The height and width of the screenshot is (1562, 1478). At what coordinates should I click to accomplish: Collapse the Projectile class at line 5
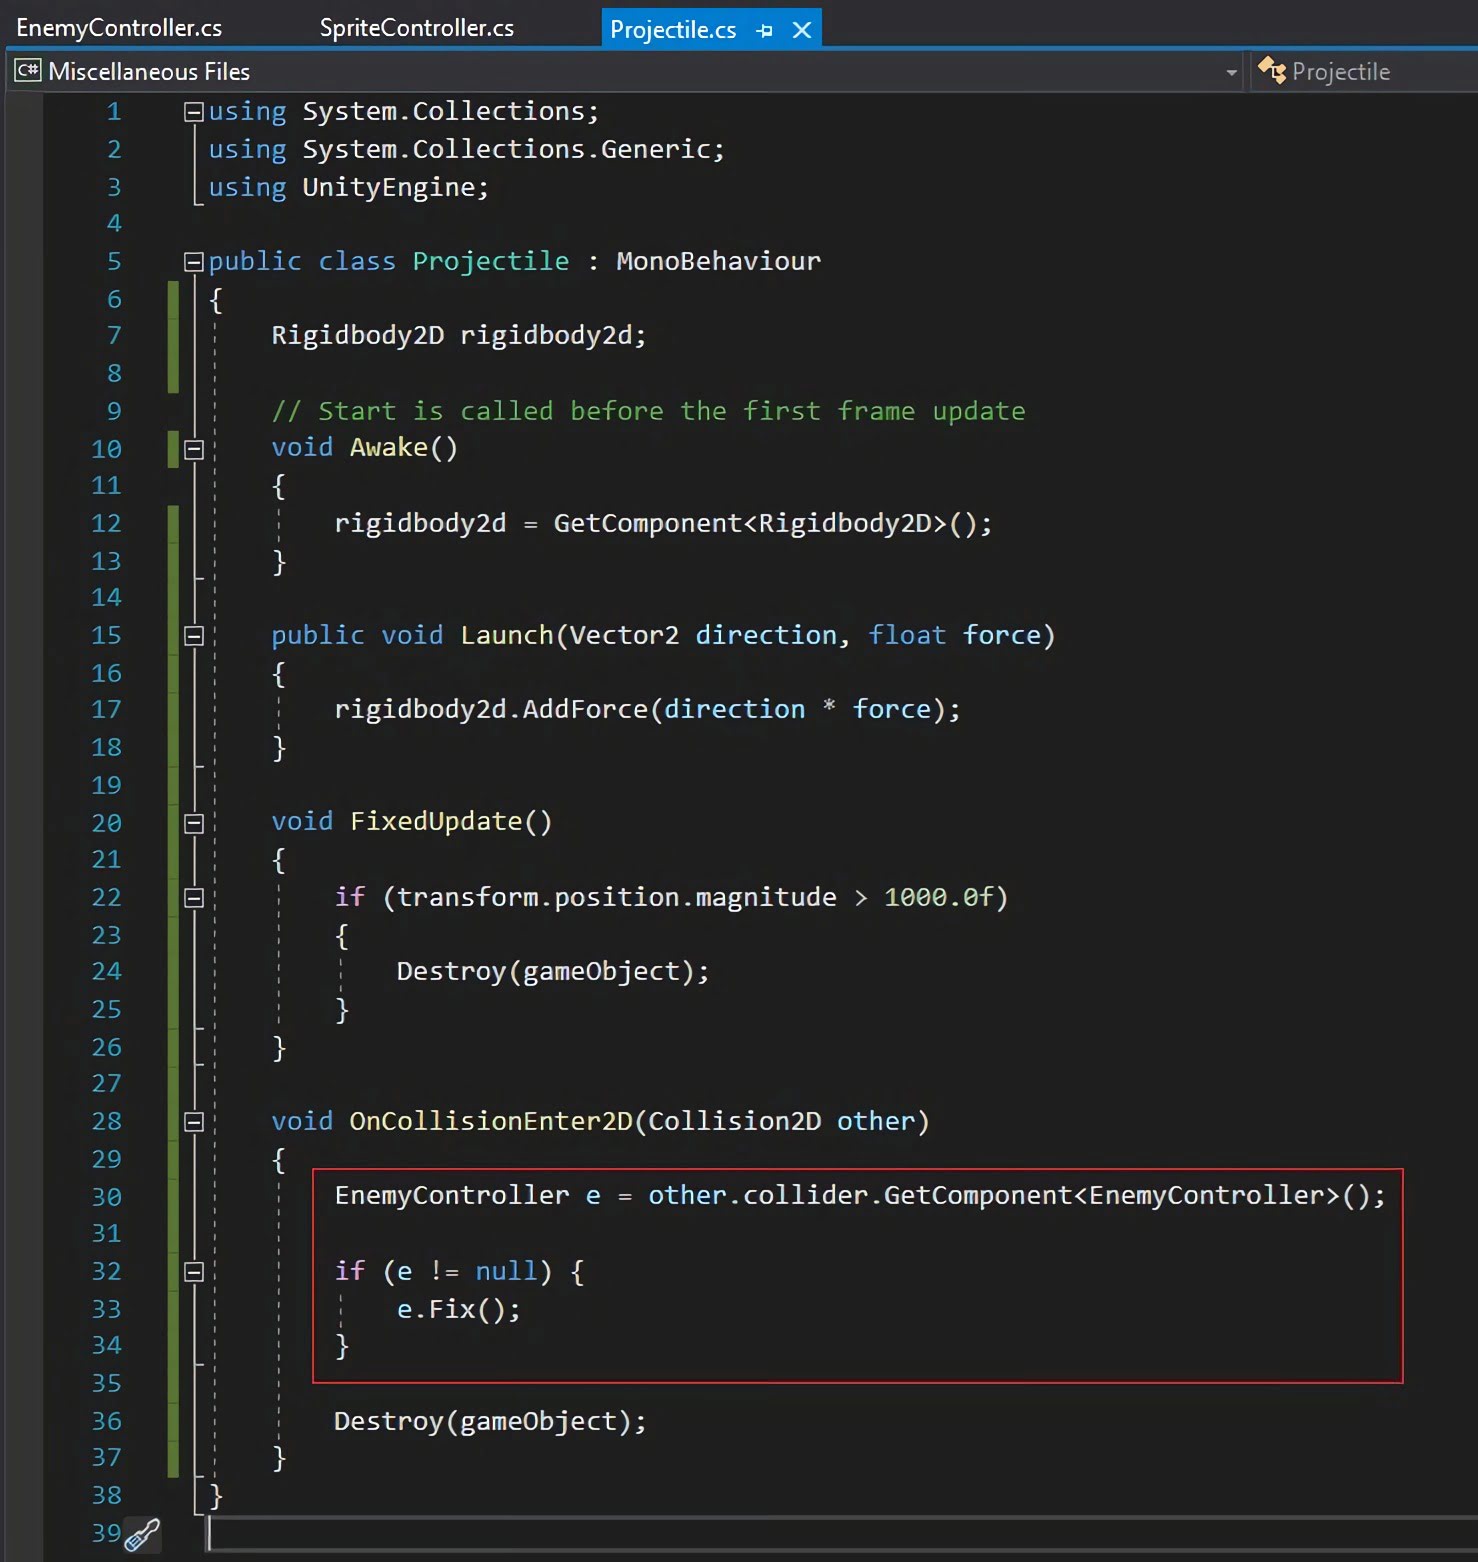click(194, 262)
